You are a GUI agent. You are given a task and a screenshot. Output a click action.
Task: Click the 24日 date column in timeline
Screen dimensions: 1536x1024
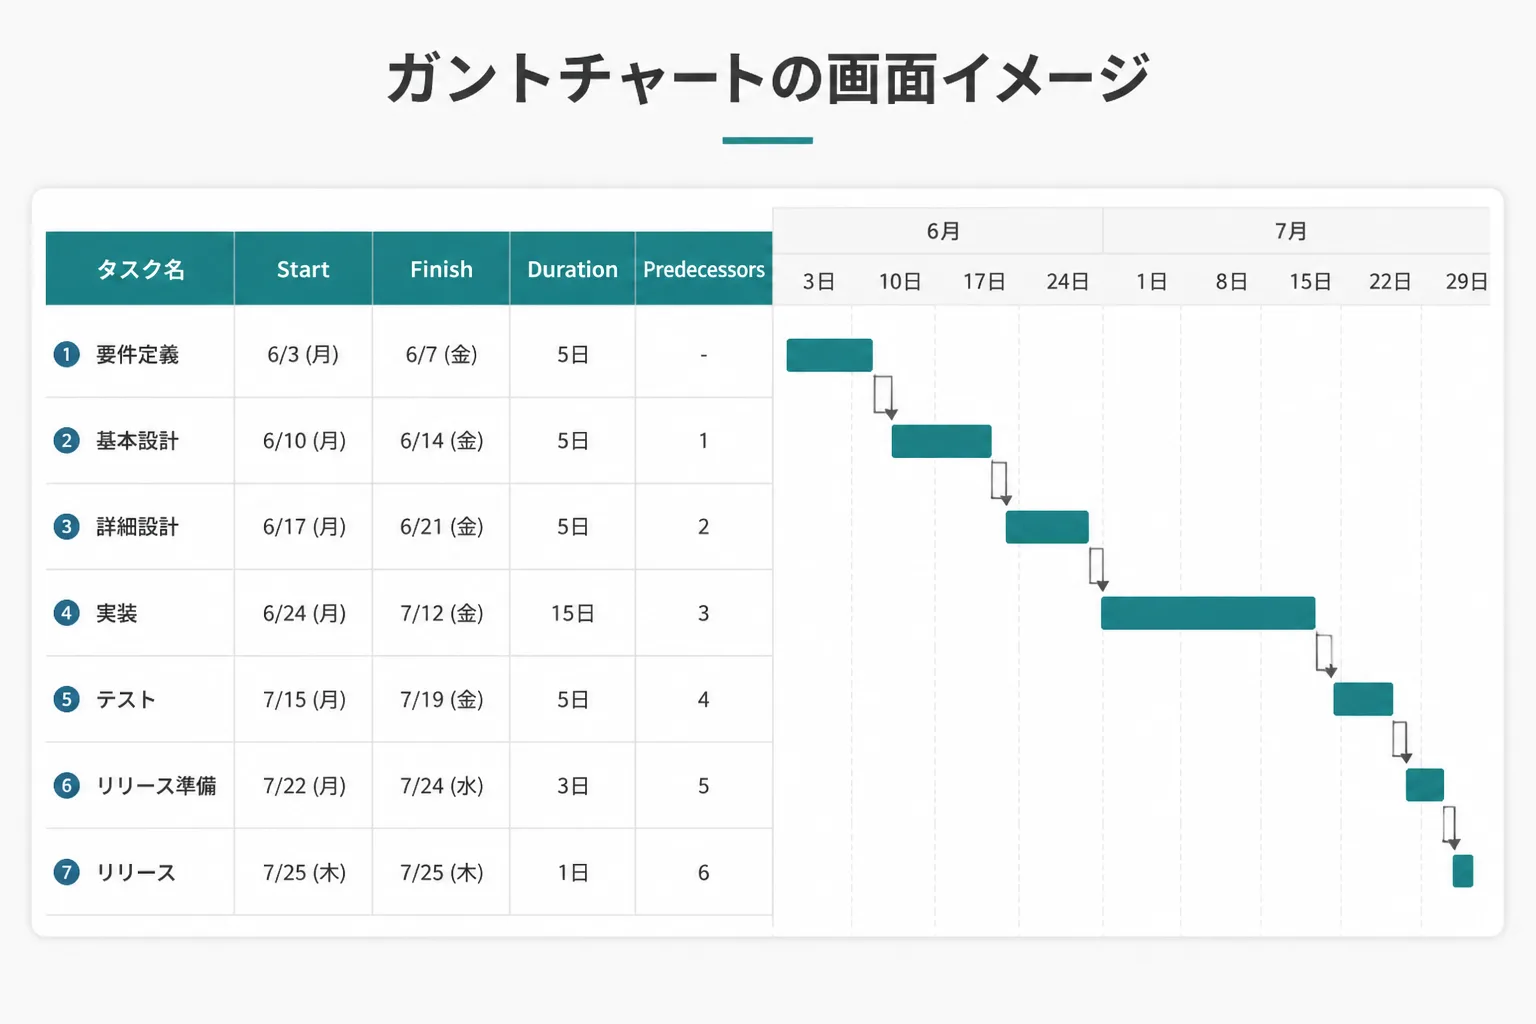pyautogui.click(x=1067, y=281)
